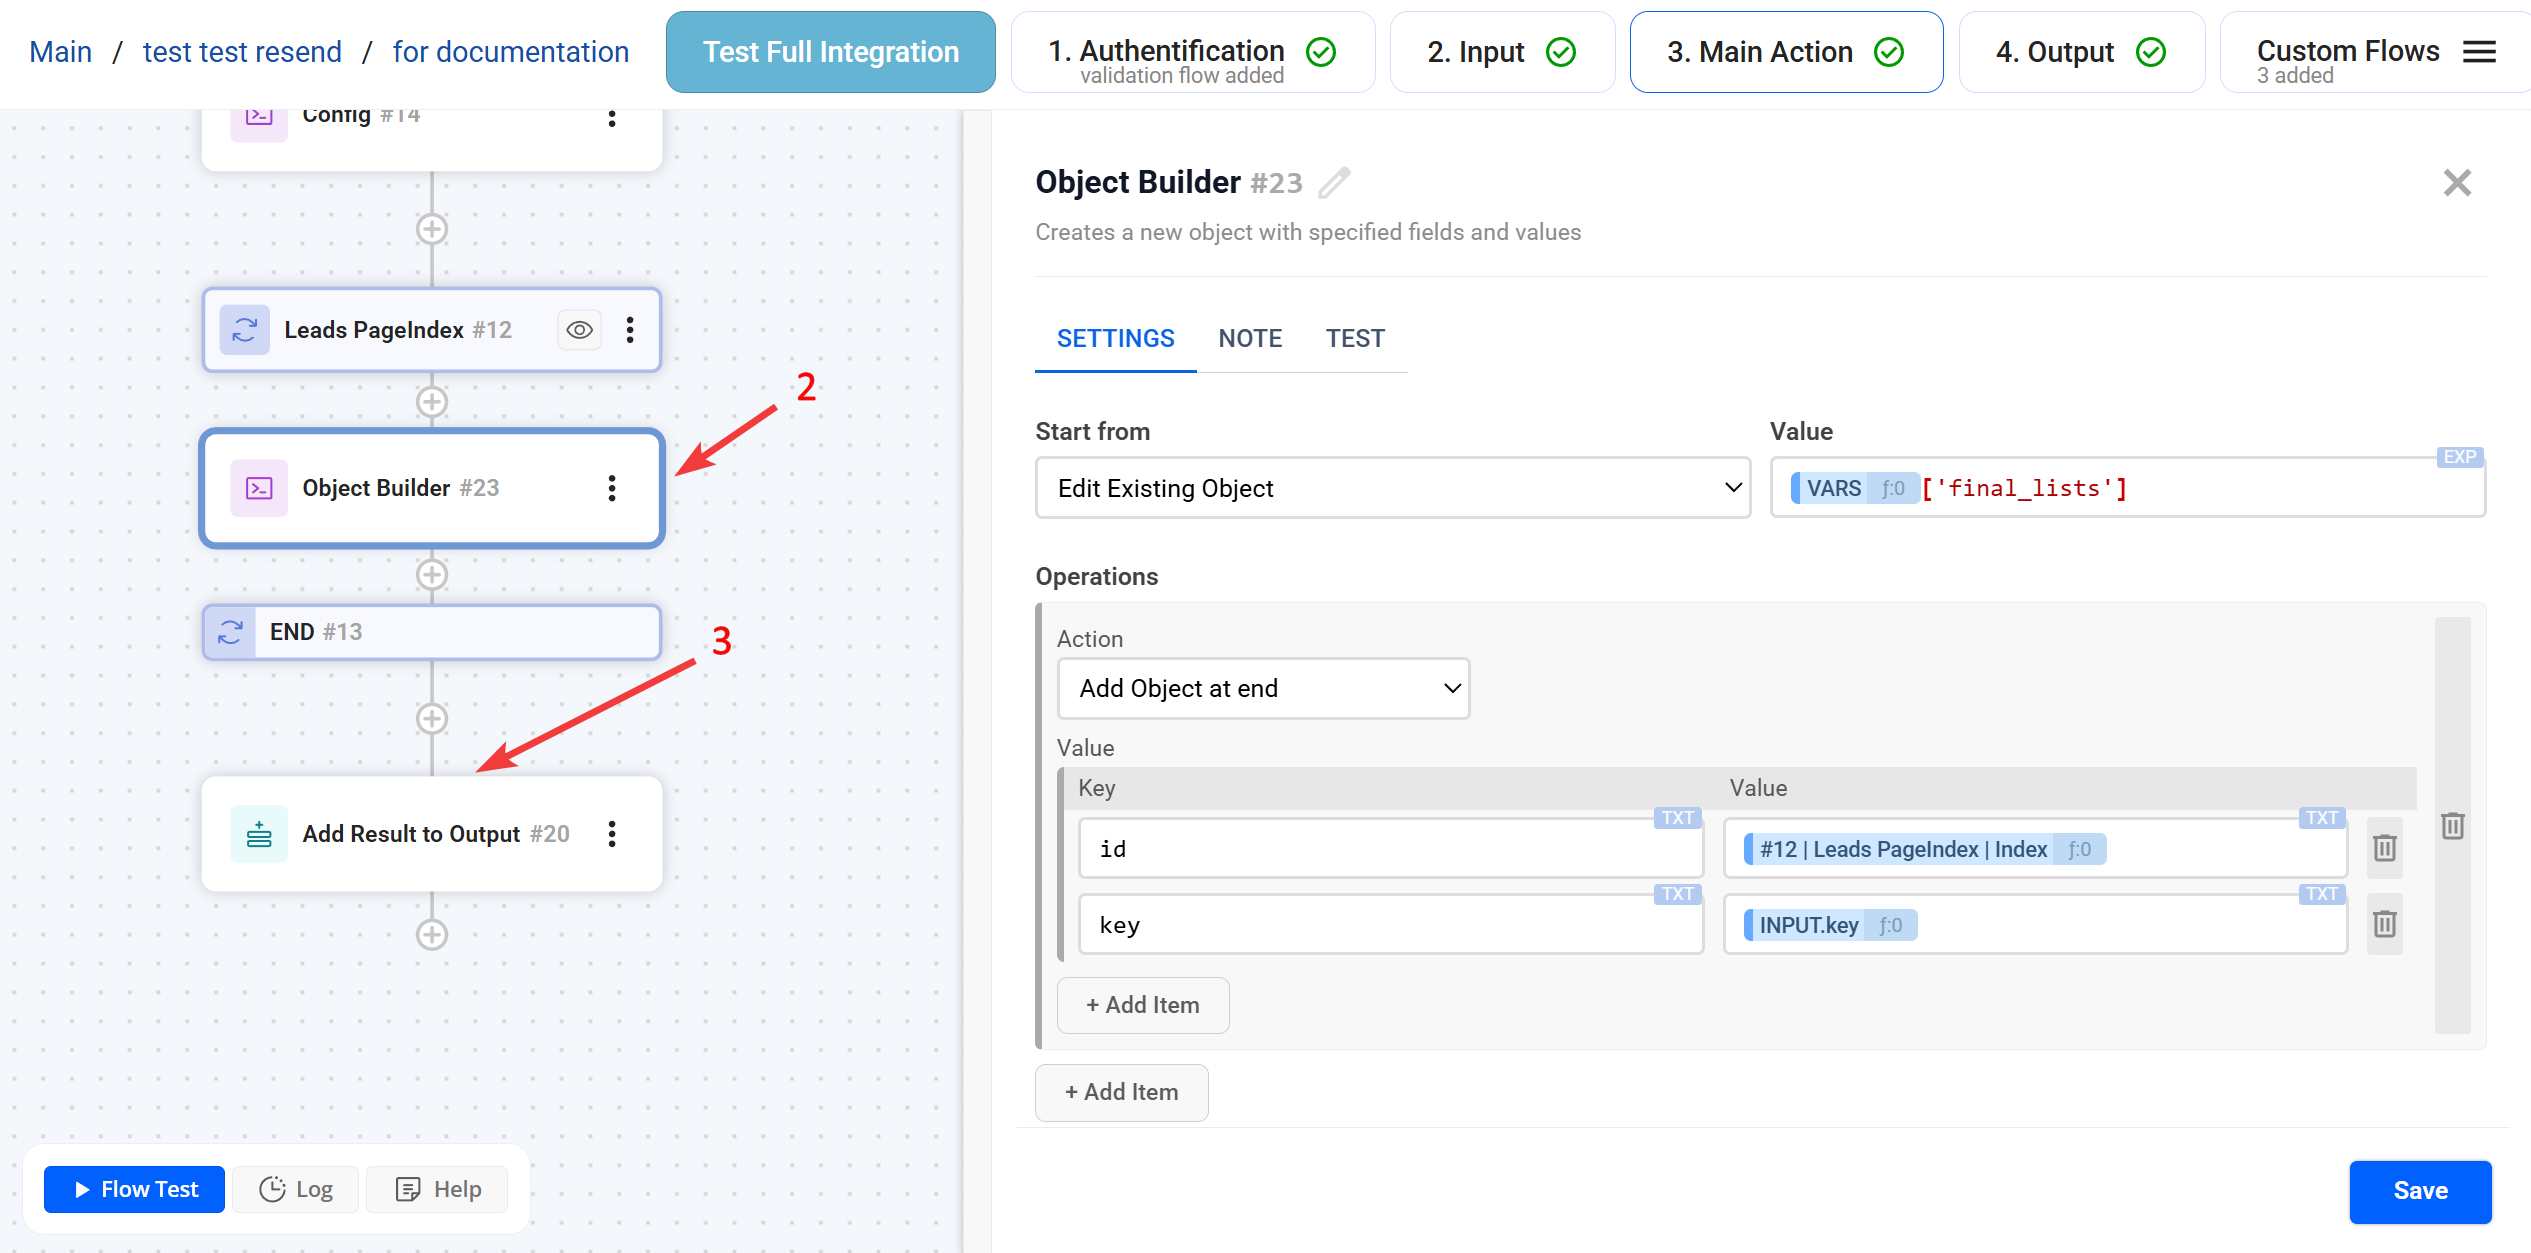The image size is (2531, 1253).
Task: Open the Action dropdown showing Add Object at end
Action: click(1263, 688)
